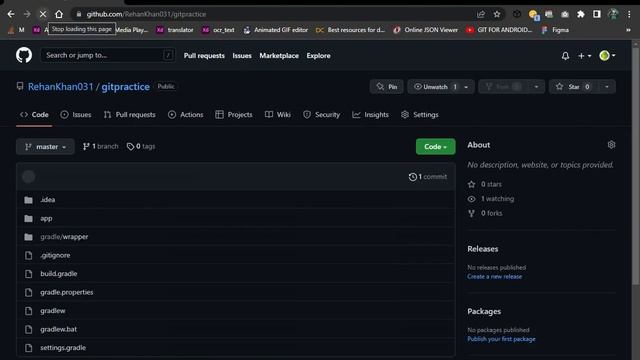This screenshot has height=360, width=640.
Task: Open the gradle/wrapper folder
Action: pyautogui.click(x=64, y=237)
